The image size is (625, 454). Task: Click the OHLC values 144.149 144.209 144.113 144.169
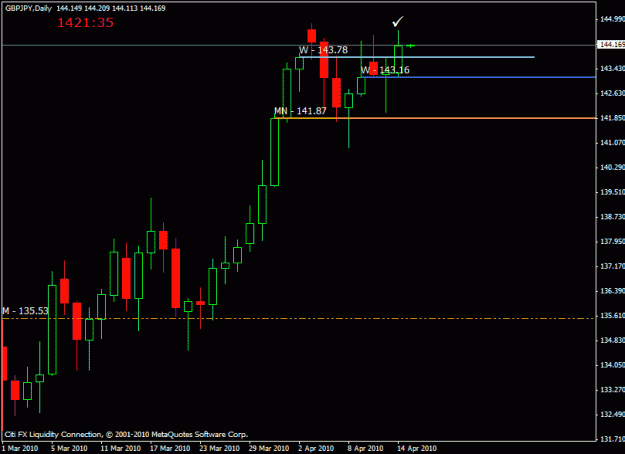111,8
